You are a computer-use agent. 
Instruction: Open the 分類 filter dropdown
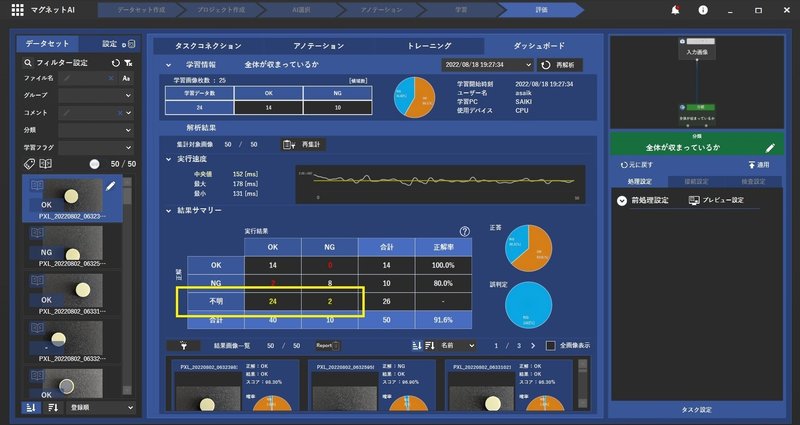point(96,130)
